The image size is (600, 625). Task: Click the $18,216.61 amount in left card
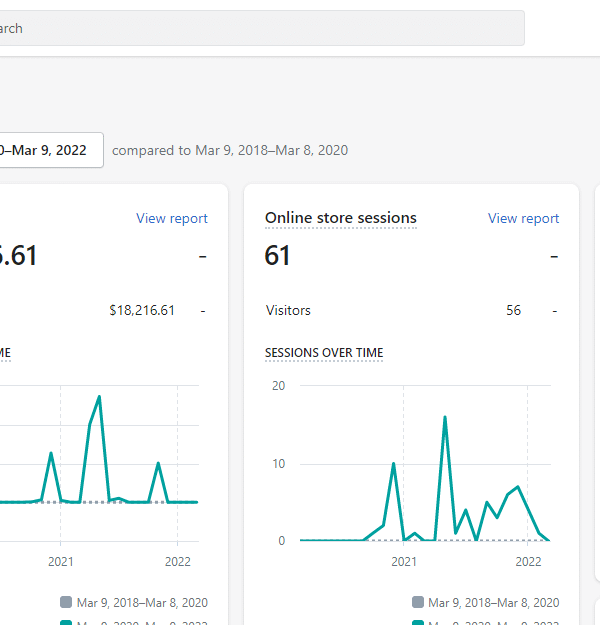[142, 310]
